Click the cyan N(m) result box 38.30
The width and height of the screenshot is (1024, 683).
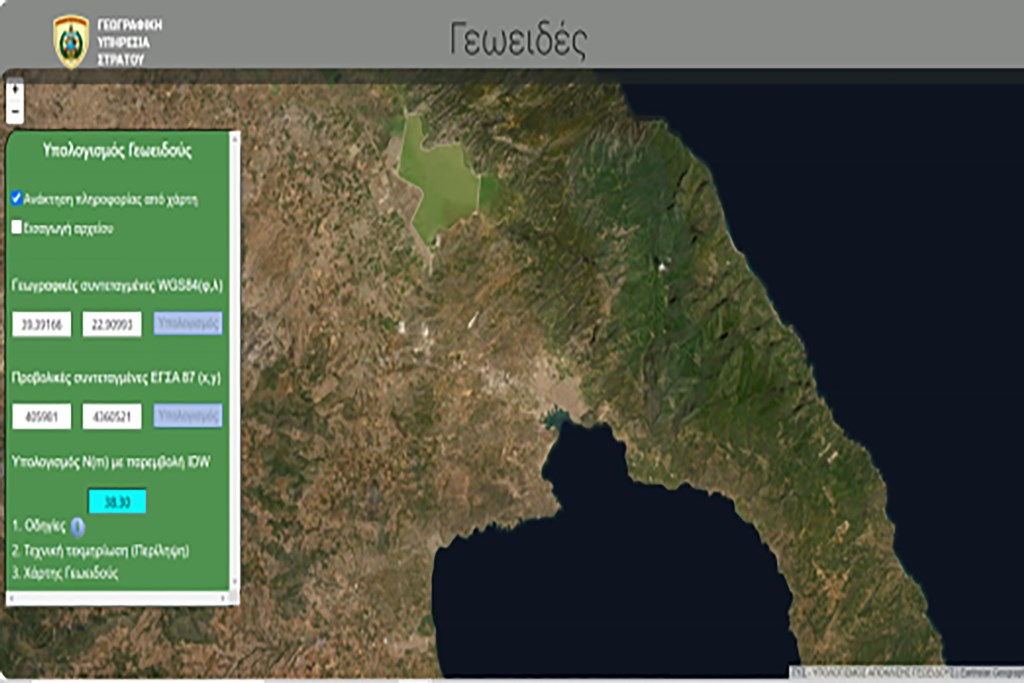(x=116, y=501)
